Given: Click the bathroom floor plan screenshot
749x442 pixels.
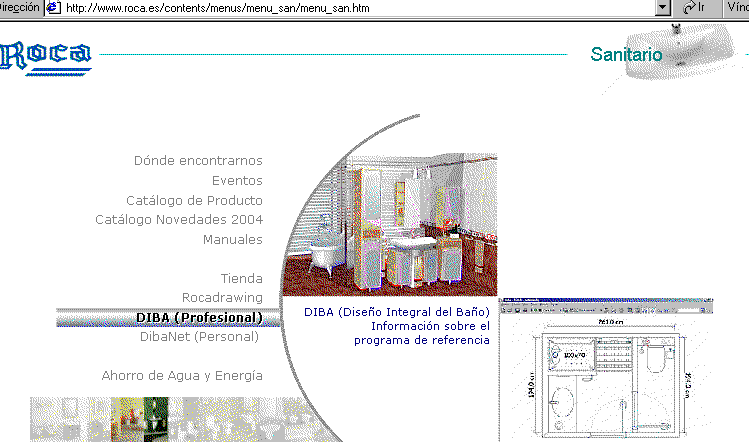Looking at the screenshot, I should (606, 370).
